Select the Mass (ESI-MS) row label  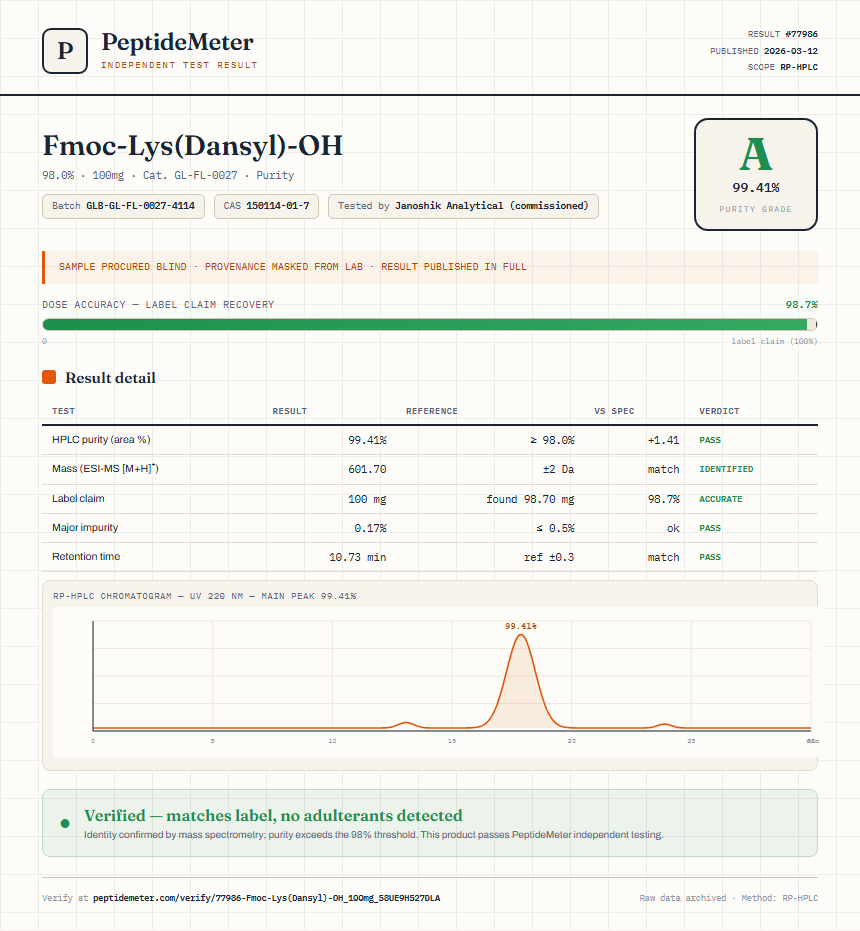coord(105,468)
